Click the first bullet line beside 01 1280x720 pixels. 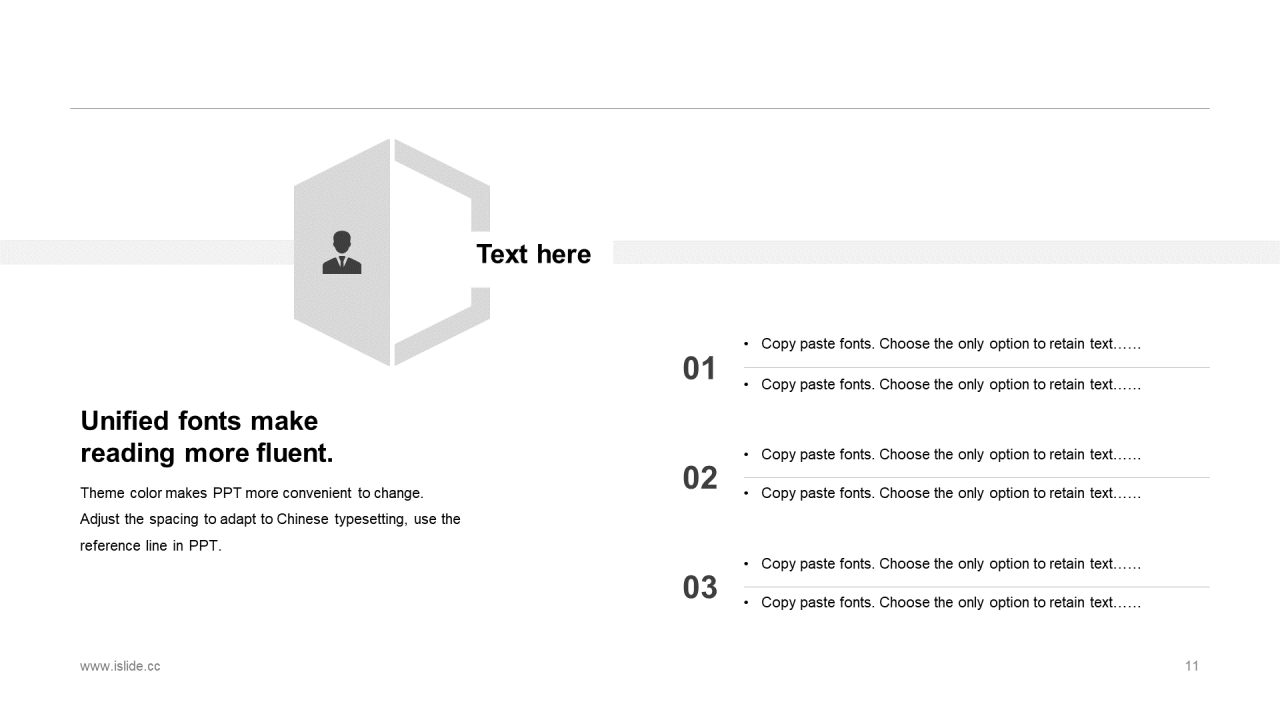[950, 344]
